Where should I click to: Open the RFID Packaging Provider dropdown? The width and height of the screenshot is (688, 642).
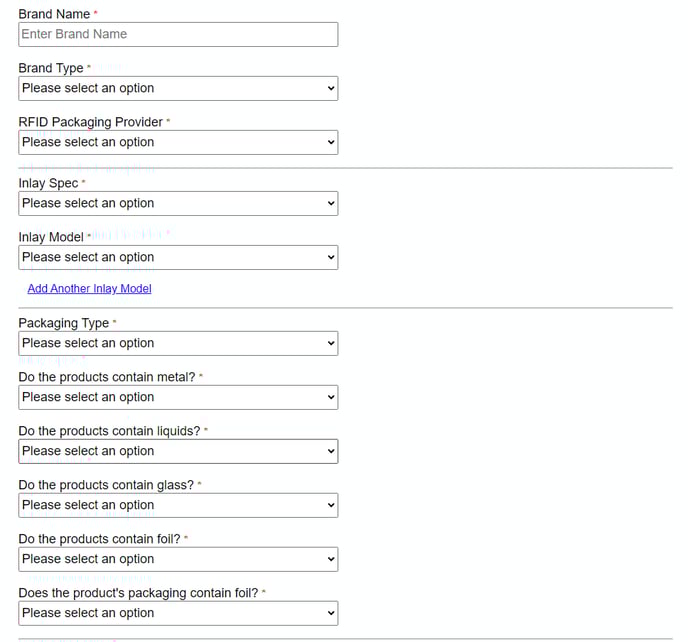178,142
